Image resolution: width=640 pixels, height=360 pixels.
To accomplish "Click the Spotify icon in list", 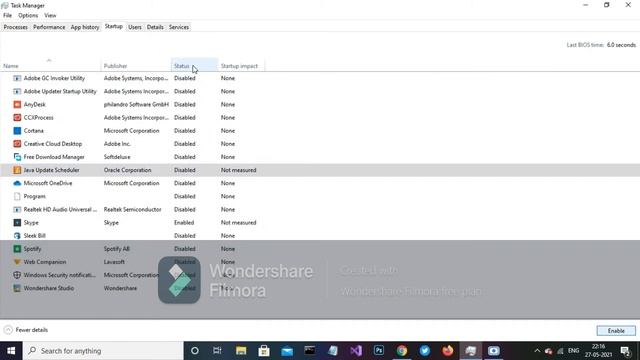I will click(17, 249).
